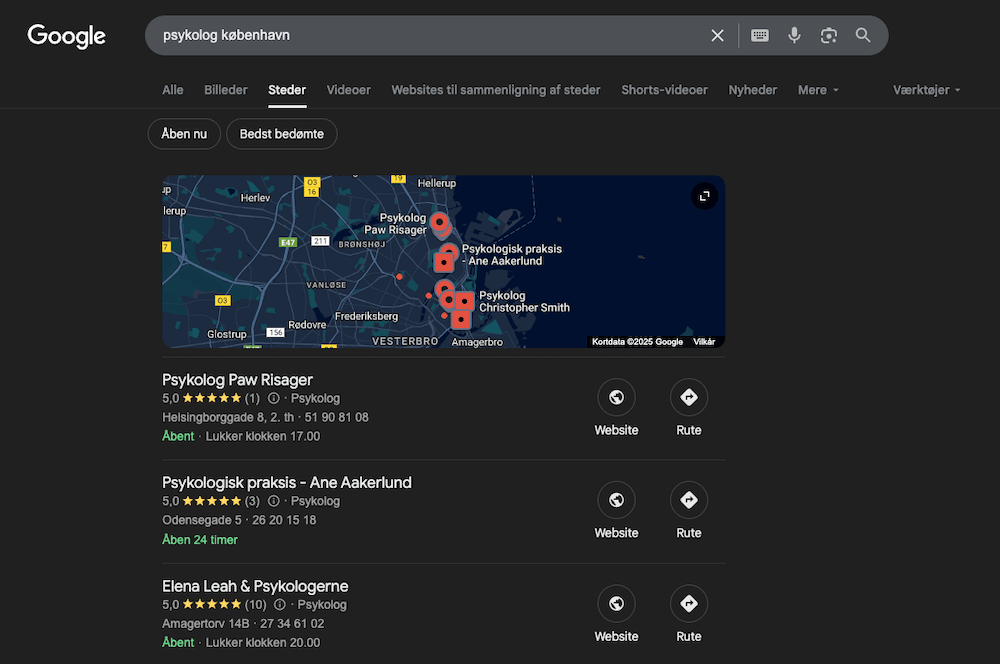Click Lukker klokken 20.00 hours text
This screenshot has height=664, width=1000.
tap(263, 642)
